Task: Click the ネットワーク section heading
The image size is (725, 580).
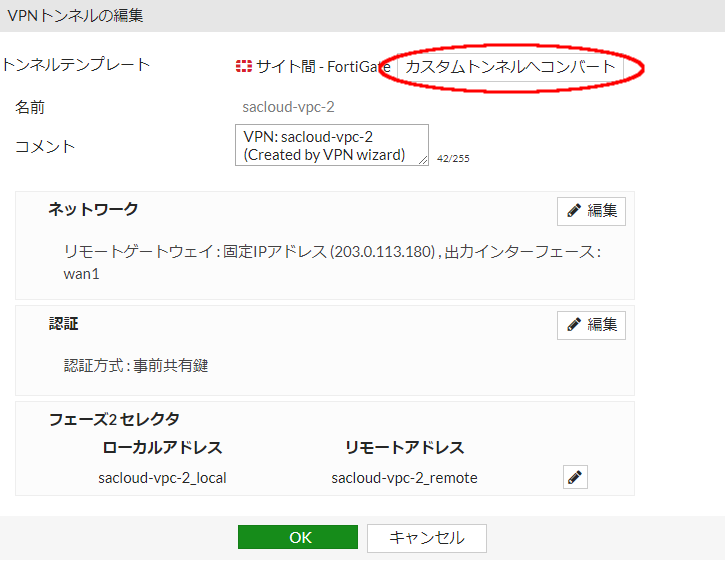Action: pyautogui.click(x=93, y=209)
